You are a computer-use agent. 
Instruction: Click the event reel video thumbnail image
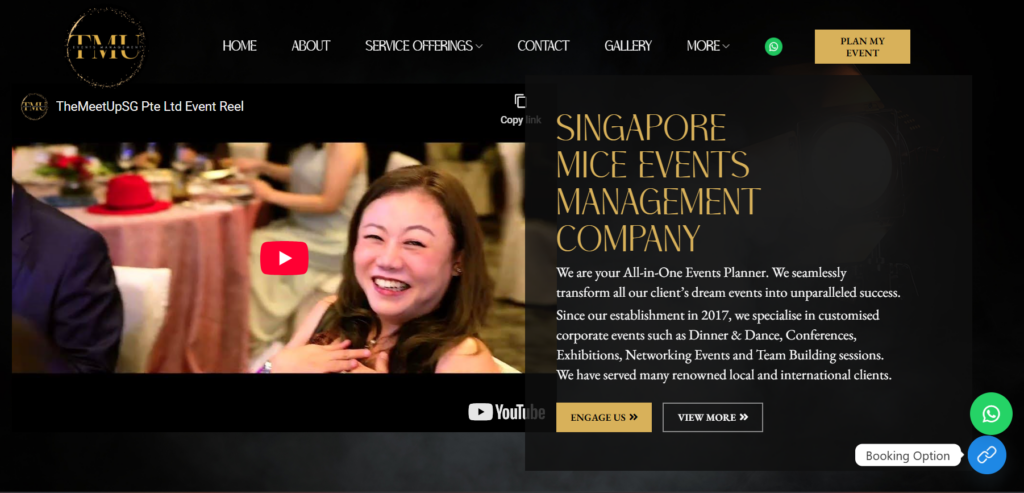coord(268,258)
